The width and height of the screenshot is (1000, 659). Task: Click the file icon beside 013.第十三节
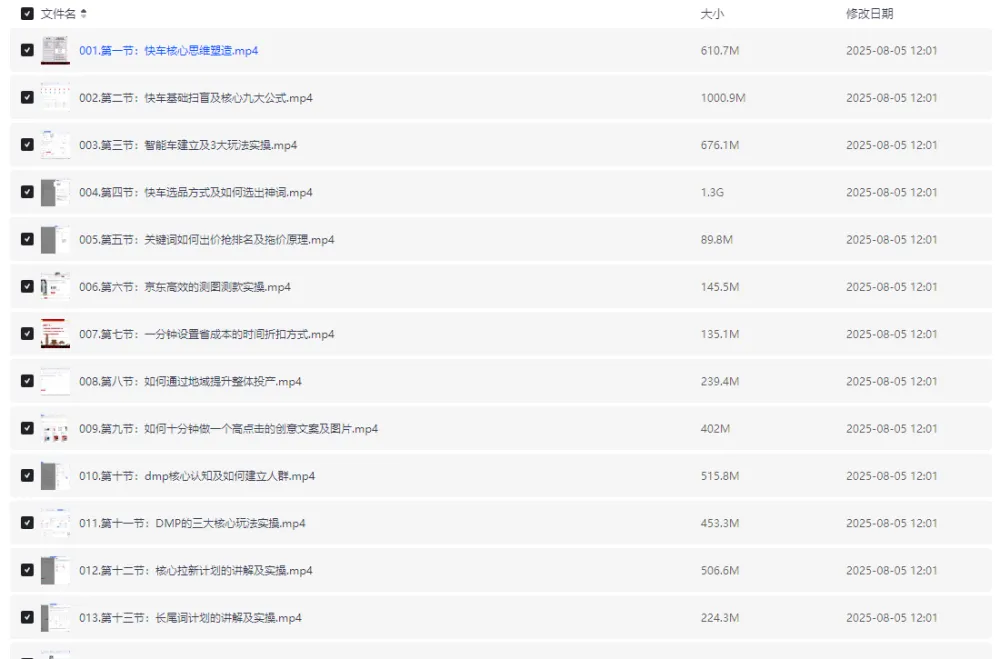55,618
